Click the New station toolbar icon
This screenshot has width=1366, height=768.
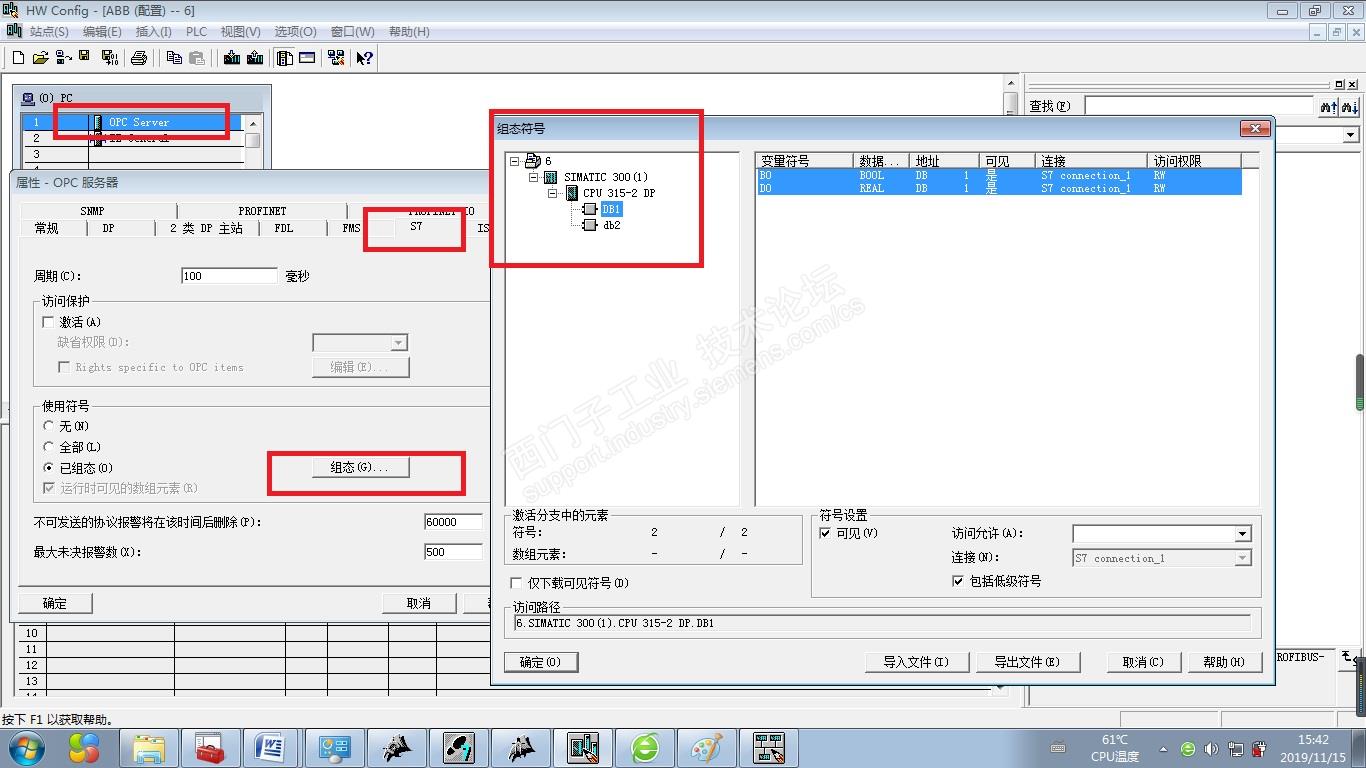point(18,58)
